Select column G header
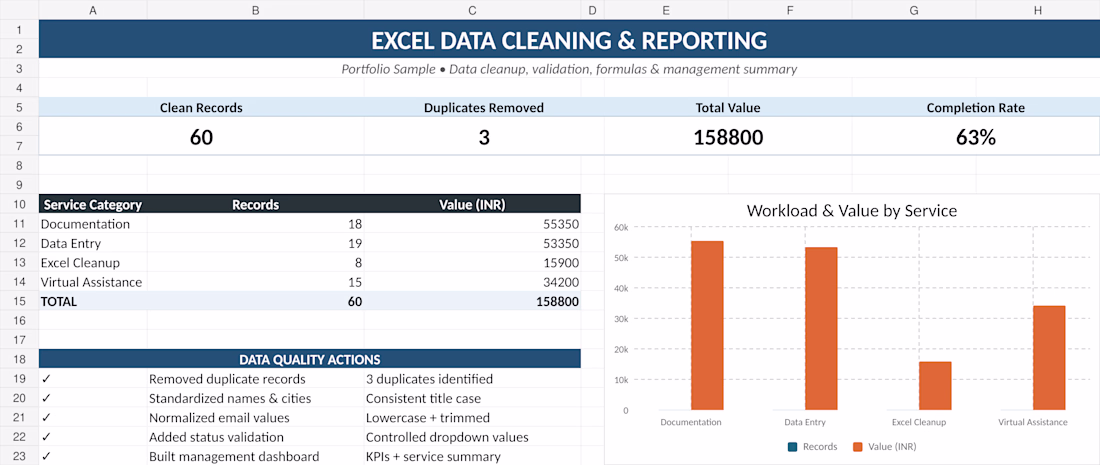 [913, 10]
